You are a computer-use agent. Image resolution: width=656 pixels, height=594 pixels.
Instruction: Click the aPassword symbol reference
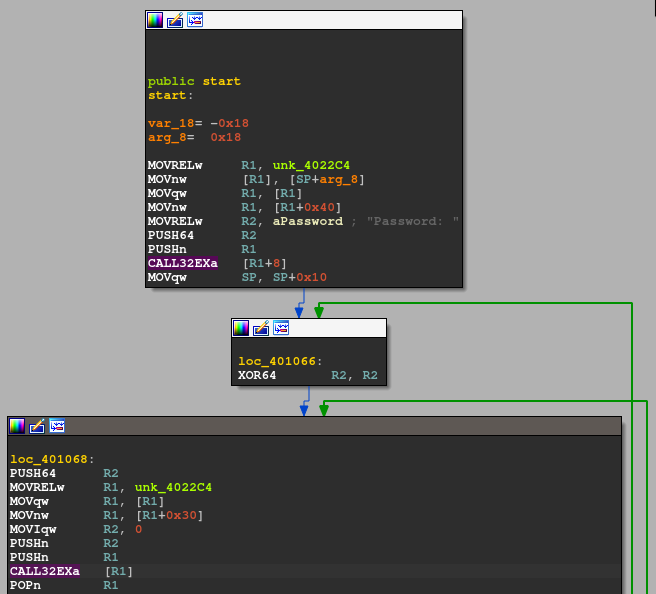[308, 221]
